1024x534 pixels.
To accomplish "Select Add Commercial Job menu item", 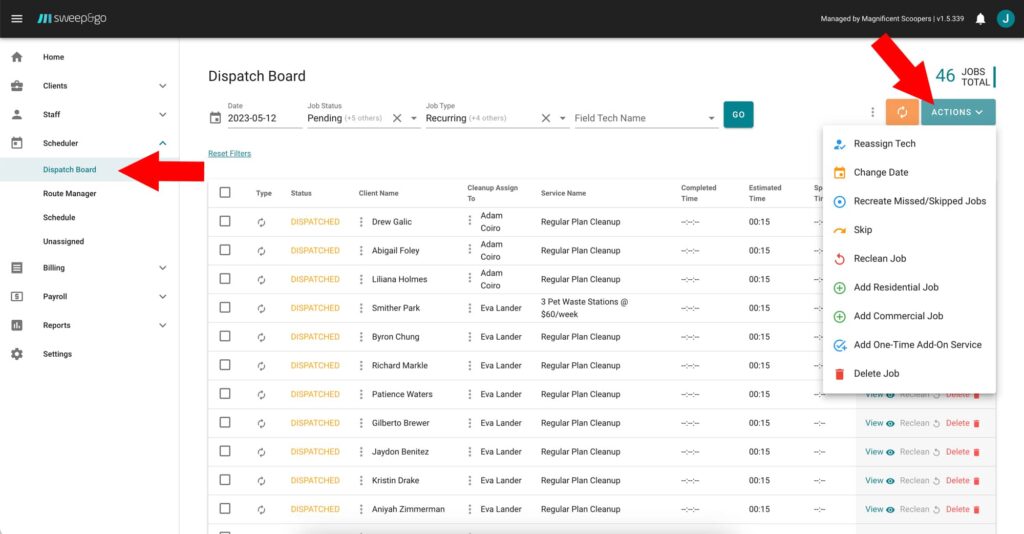I will tap(897, 316).
